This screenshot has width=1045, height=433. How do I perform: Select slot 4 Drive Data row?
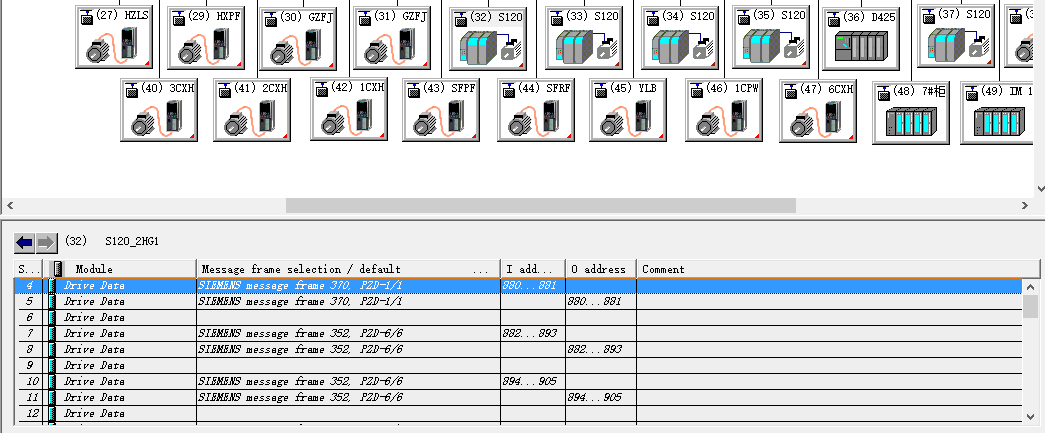[x=519, y=286]
